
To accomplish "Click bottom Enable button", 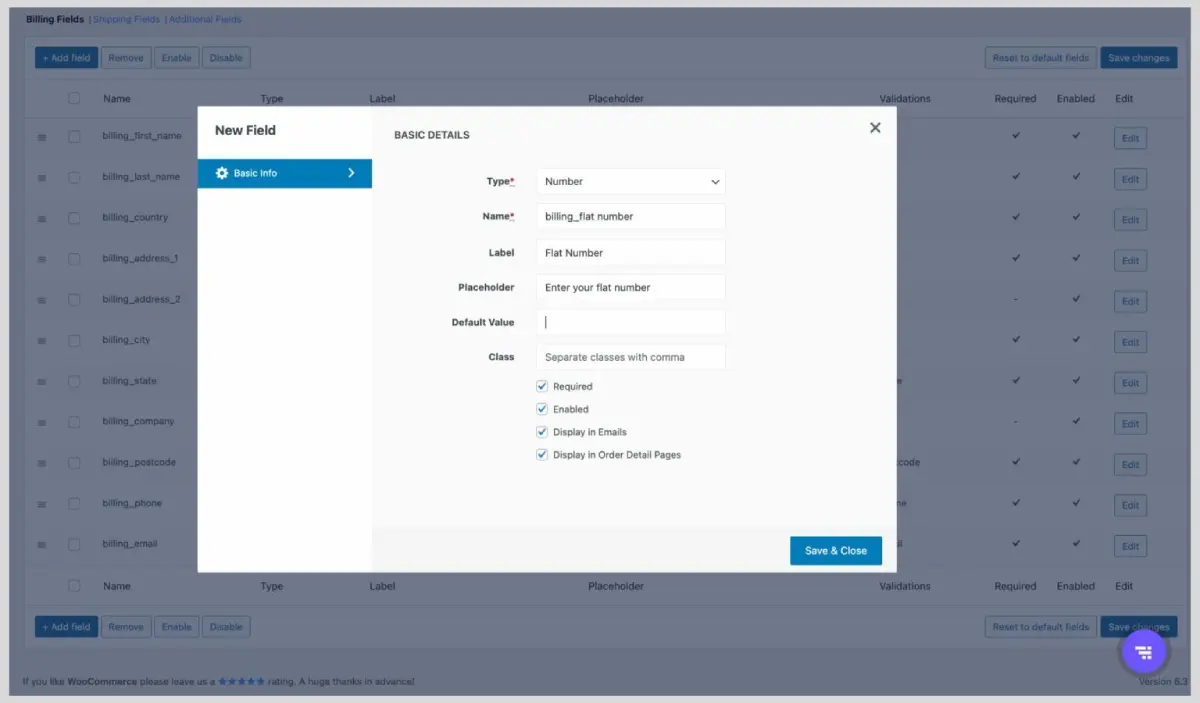I will click(176, 627).
